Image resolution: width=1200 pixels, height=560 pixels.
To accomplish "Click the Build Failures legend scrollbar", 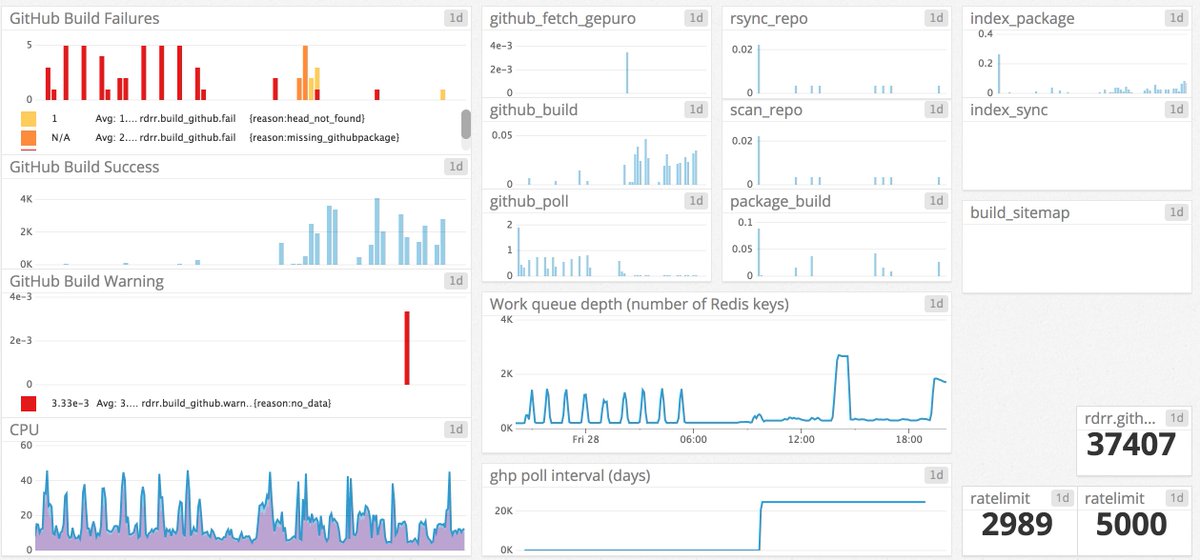I will click(466, 124).
